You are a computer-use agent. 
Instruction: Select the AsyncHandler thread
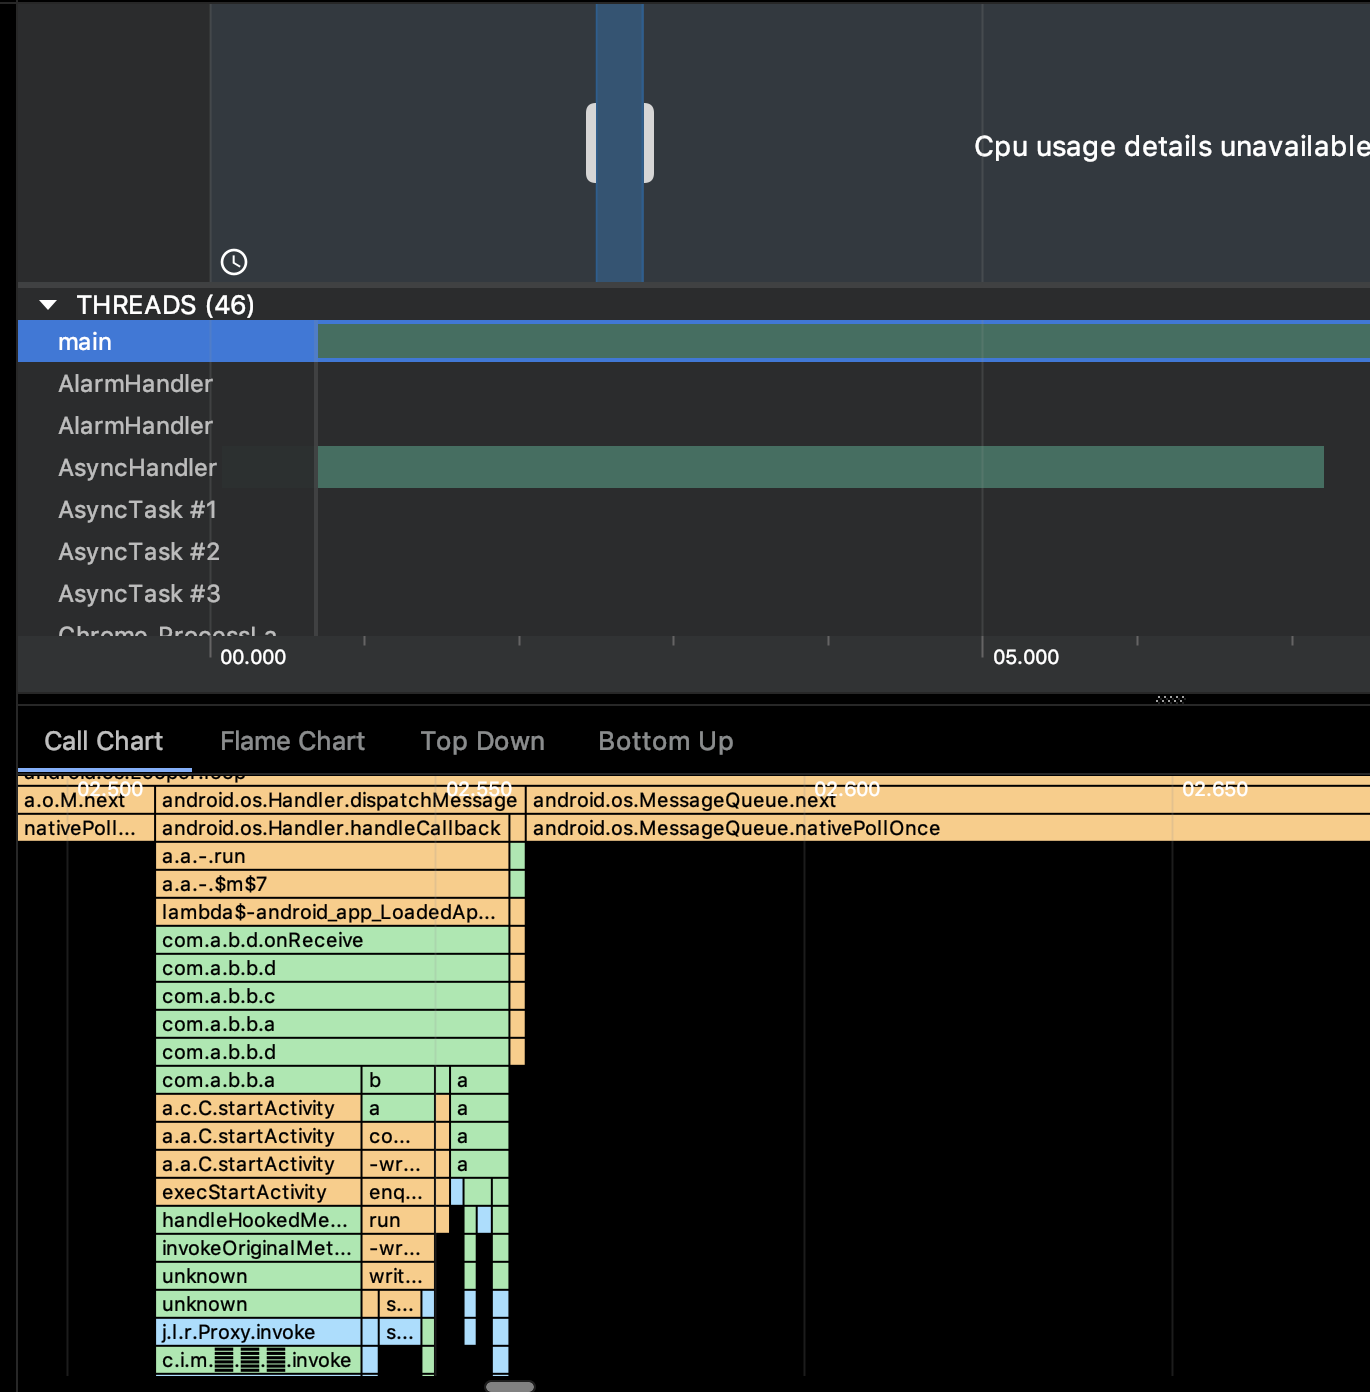coord(137,468)
